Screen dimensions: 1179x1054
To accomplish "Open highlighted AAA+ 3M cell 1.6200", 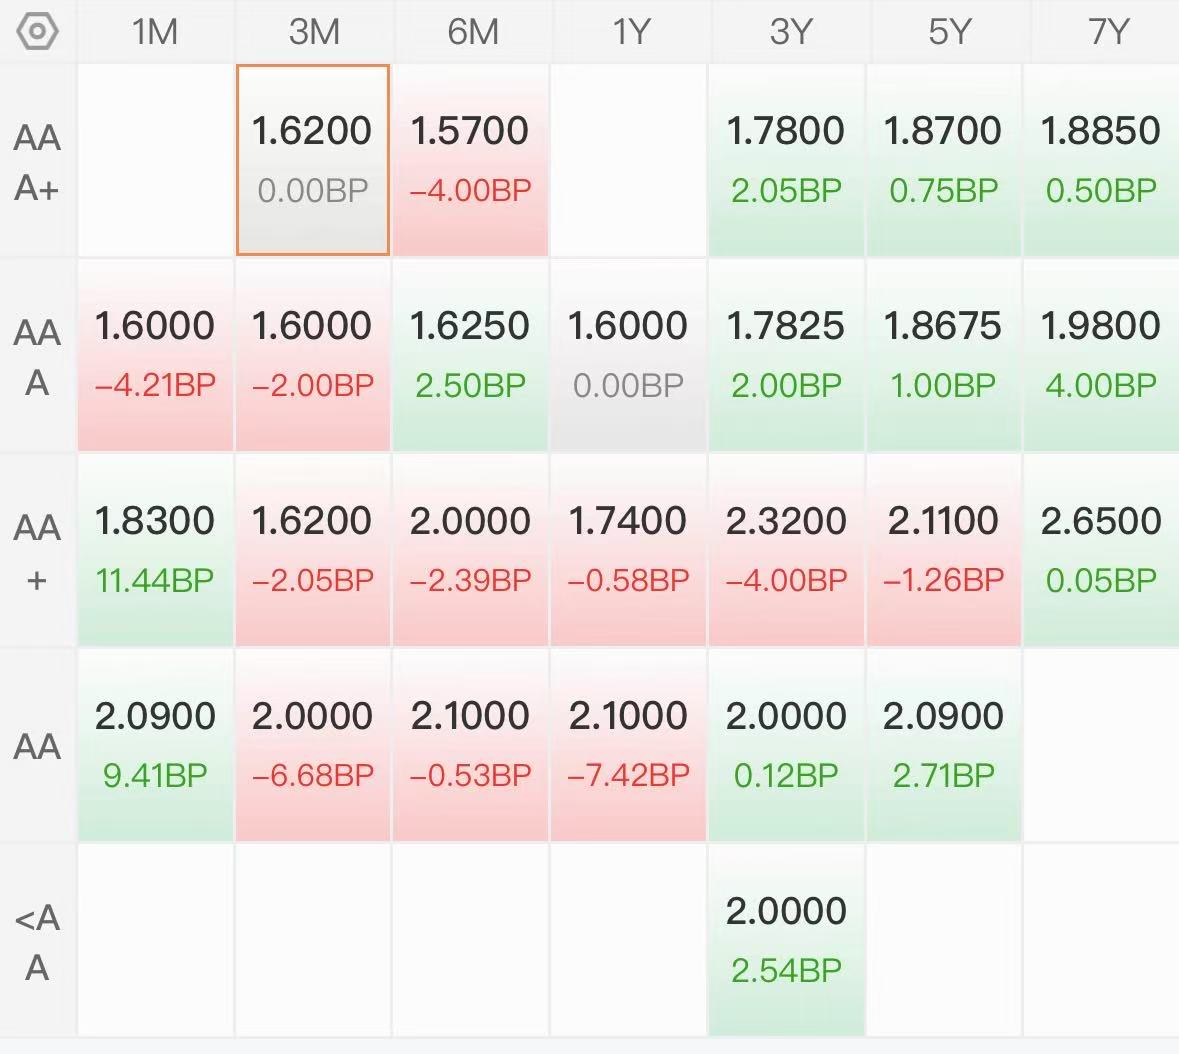I will pos(313,160).
